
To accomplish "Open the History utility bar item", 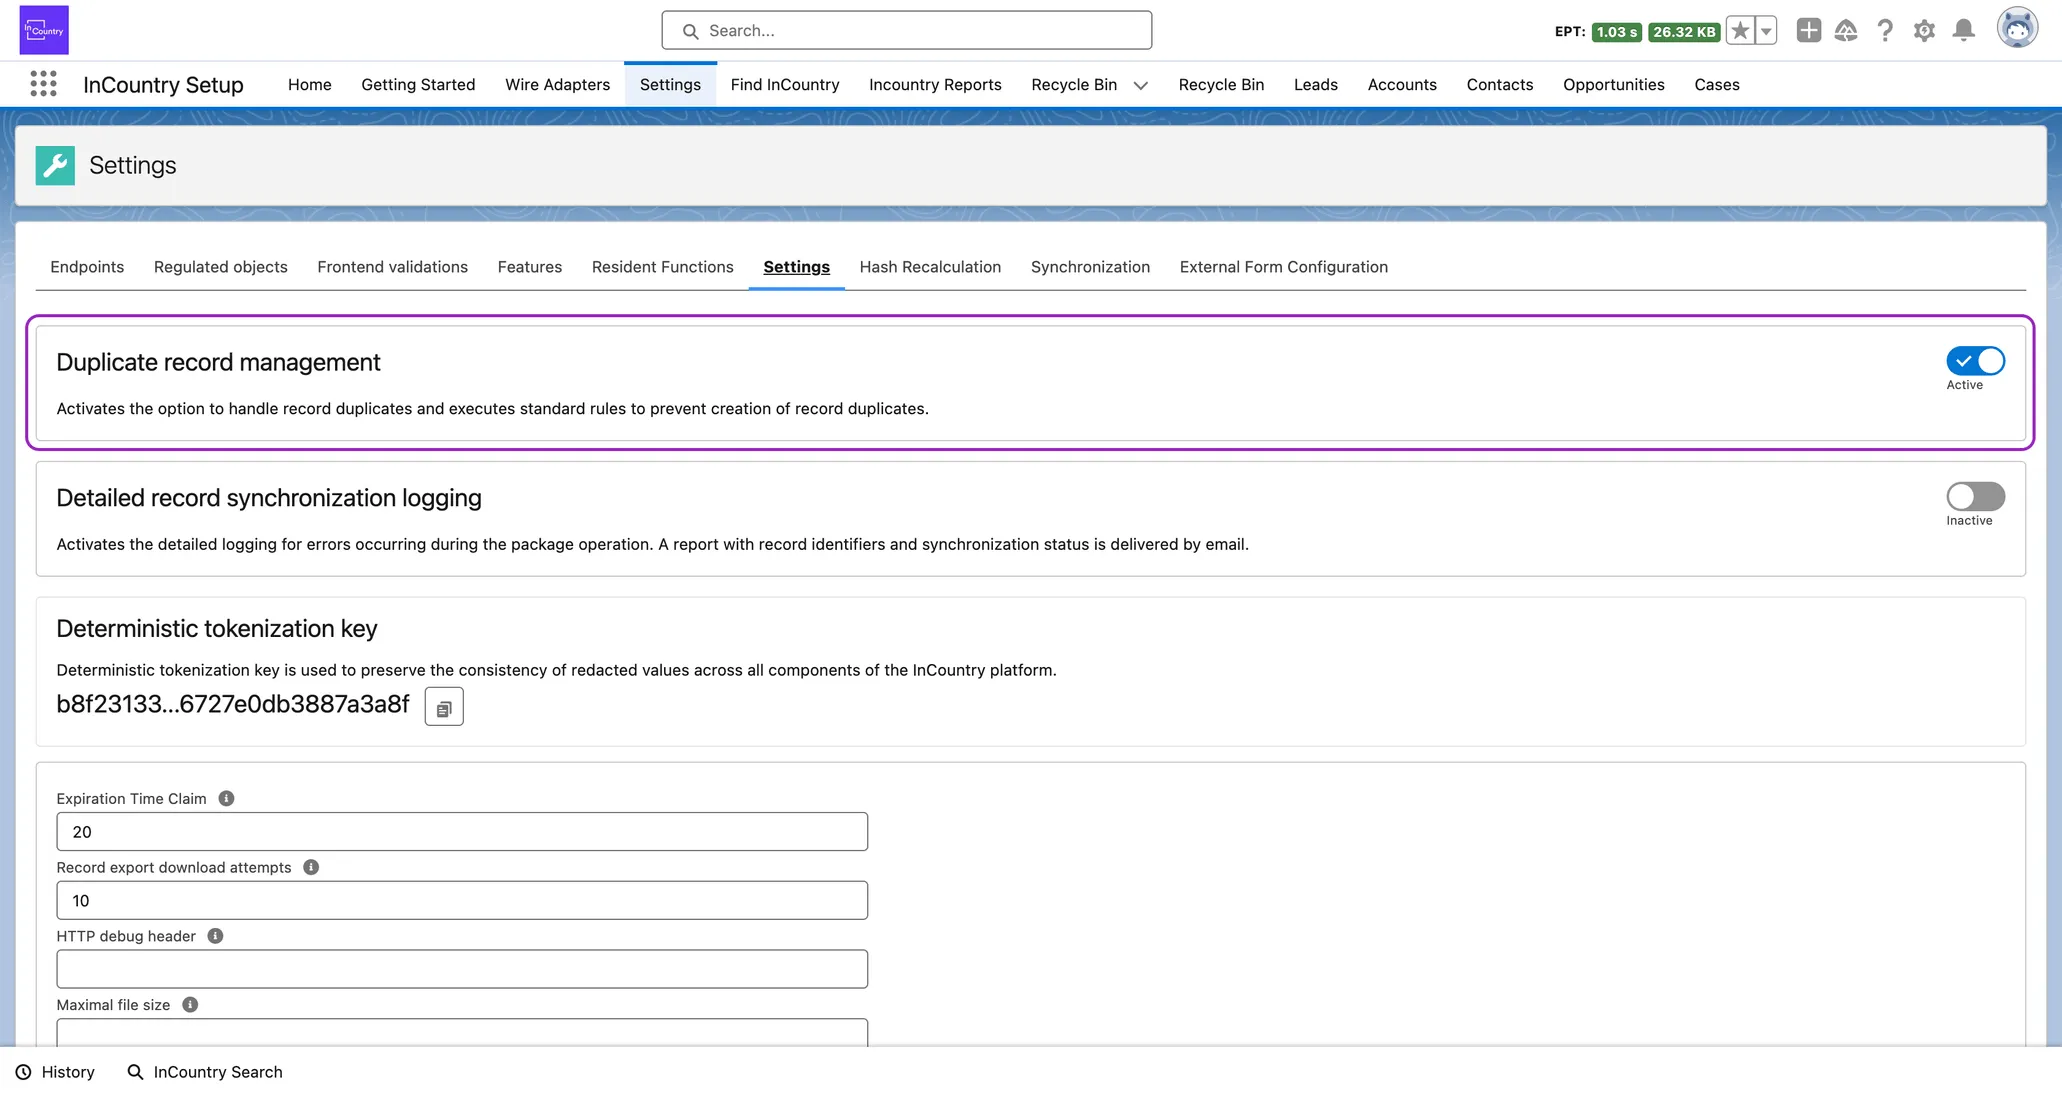I will [56, 1072].
